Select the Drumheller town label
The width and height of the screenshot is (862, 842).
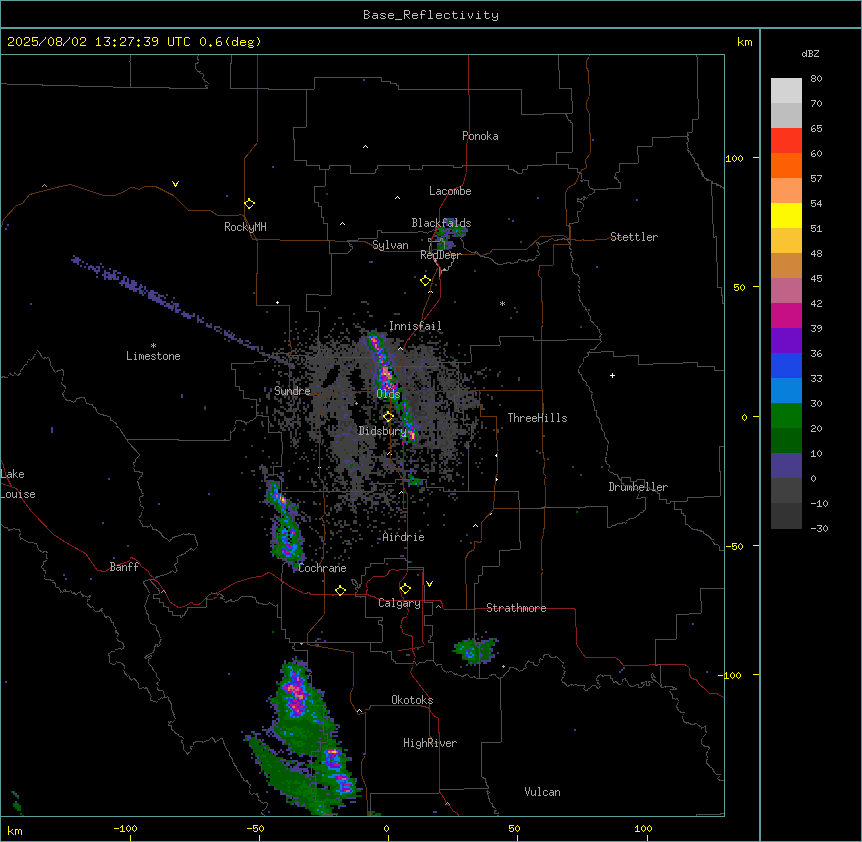(x=638, y=487)
